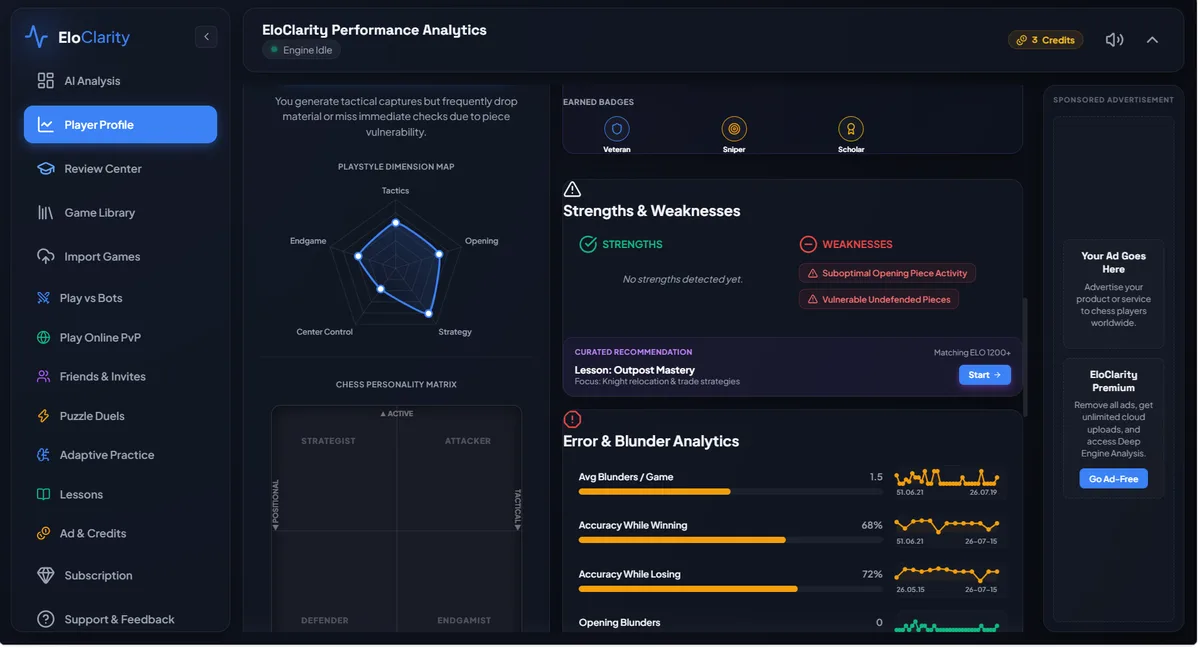Click the 'No strengths detected yet.' text
Viewport: 1200px width, 648px height.
[683, 279]
